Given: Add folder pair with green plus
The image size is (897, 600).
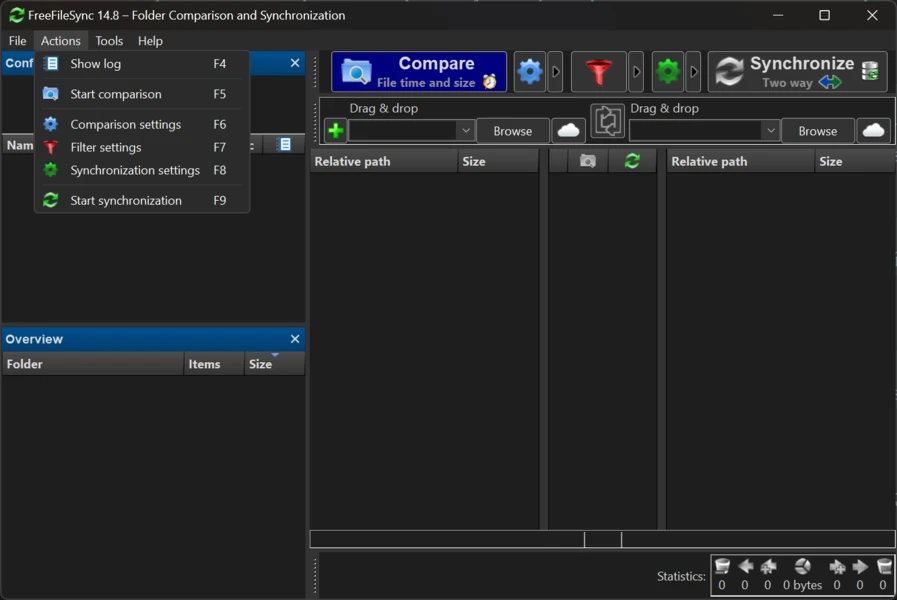Looking at the screenshot, I should coord(336,130).
